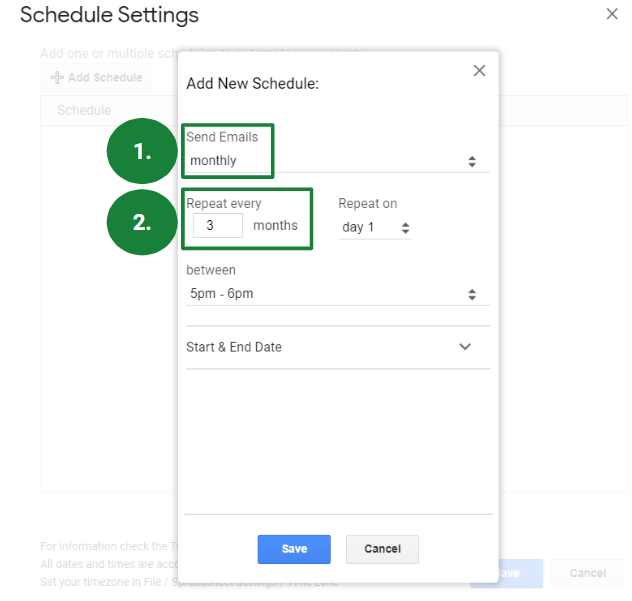Click the green circle labeled 2
Screen dimensions: 632x601
coord(143,222)
